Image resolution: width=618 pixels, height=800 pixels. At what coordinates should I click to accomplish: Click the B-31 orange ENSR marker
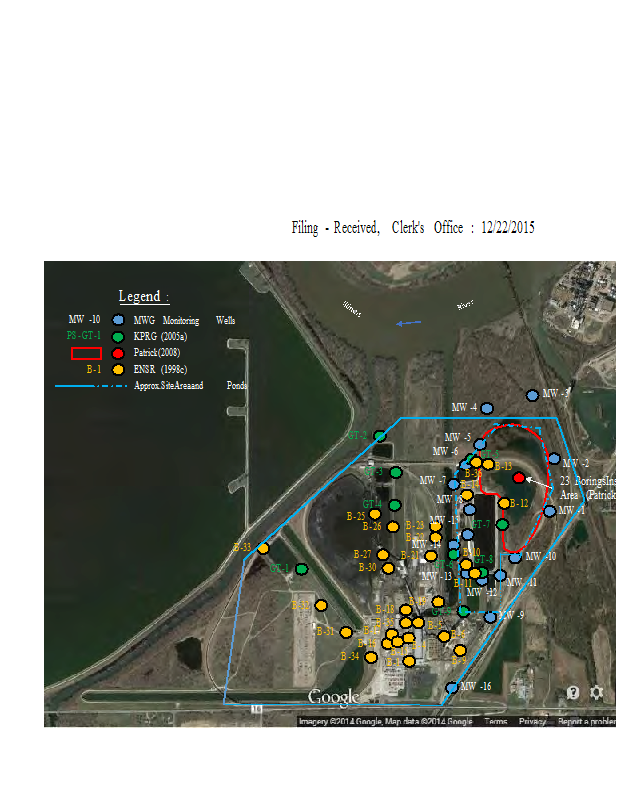pyautogui.click(x=346, y=632)
